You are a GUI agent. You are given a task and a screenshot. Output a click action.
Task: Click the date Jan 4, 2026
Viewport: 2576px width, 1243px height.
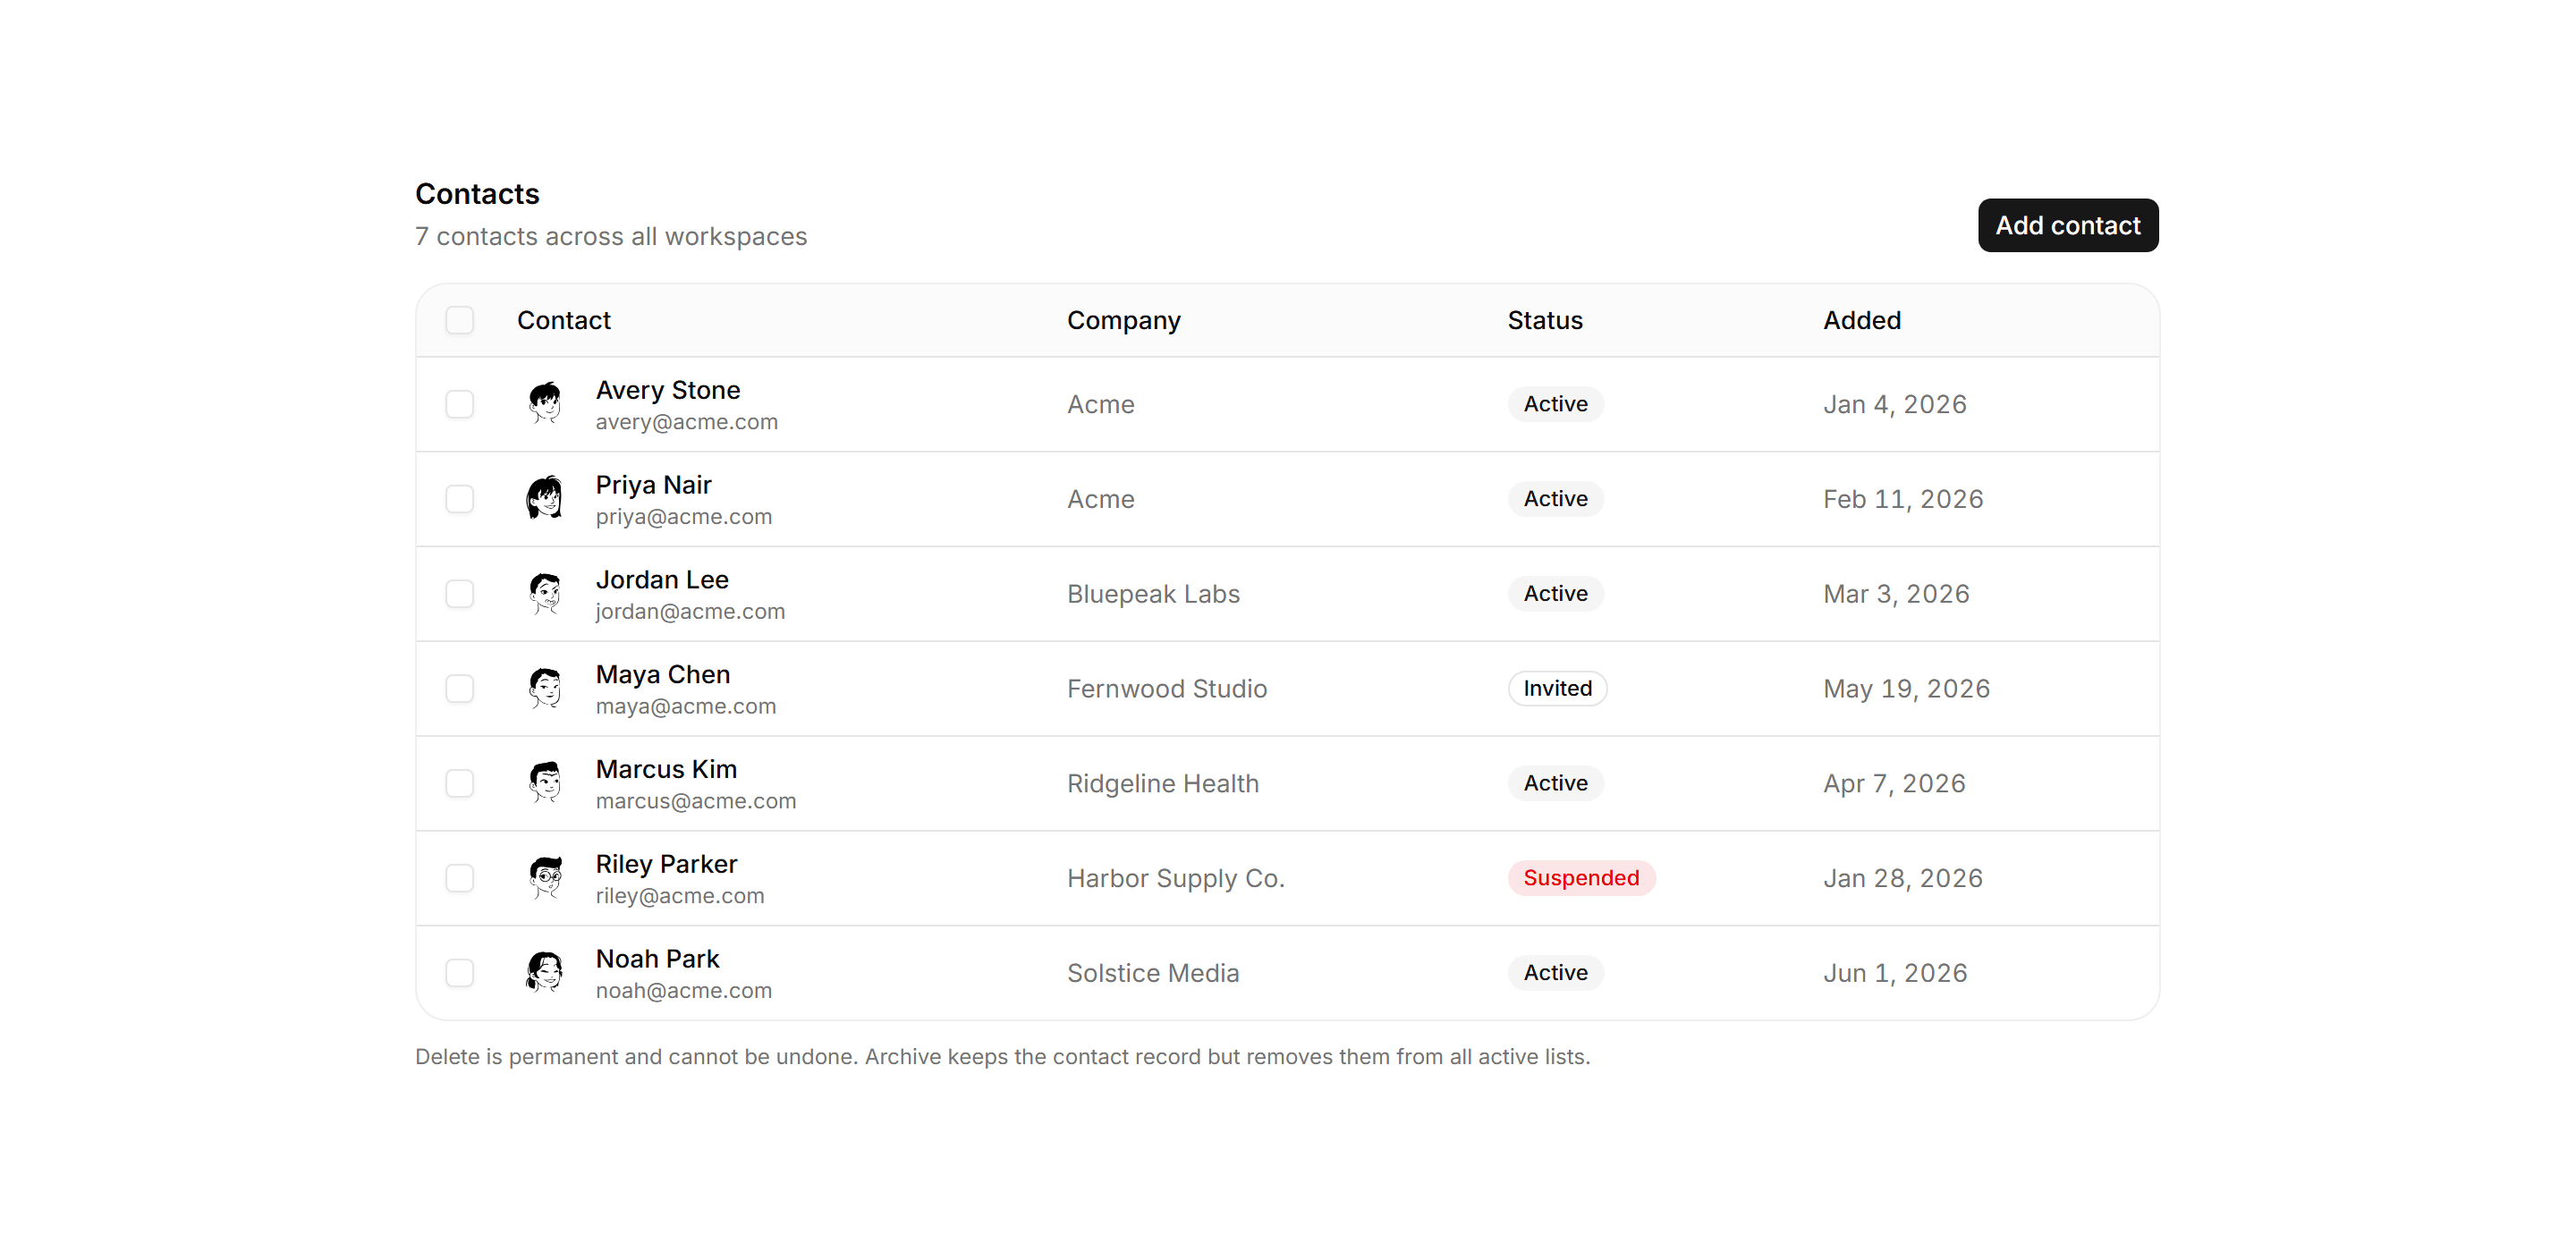pyautogui.click(x=1895, y=404)
